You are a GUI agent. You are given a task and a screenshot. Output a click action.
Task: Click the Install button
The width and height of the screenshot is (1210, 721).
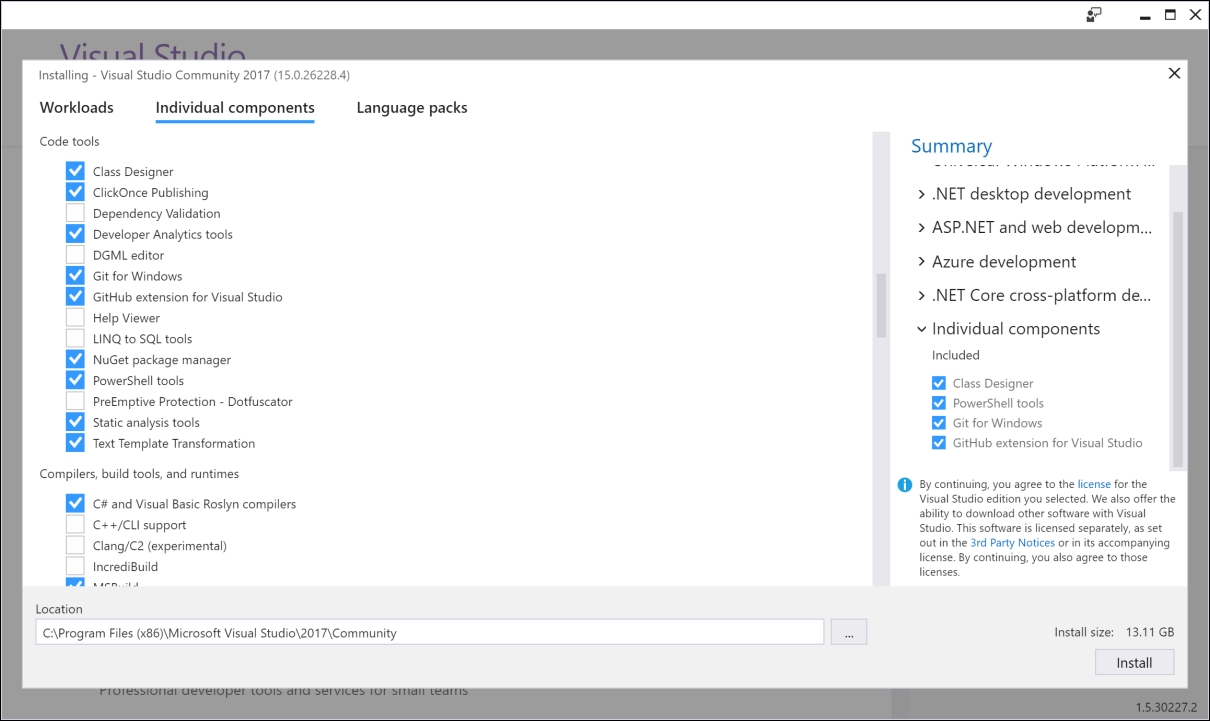tap(1134, 663)
